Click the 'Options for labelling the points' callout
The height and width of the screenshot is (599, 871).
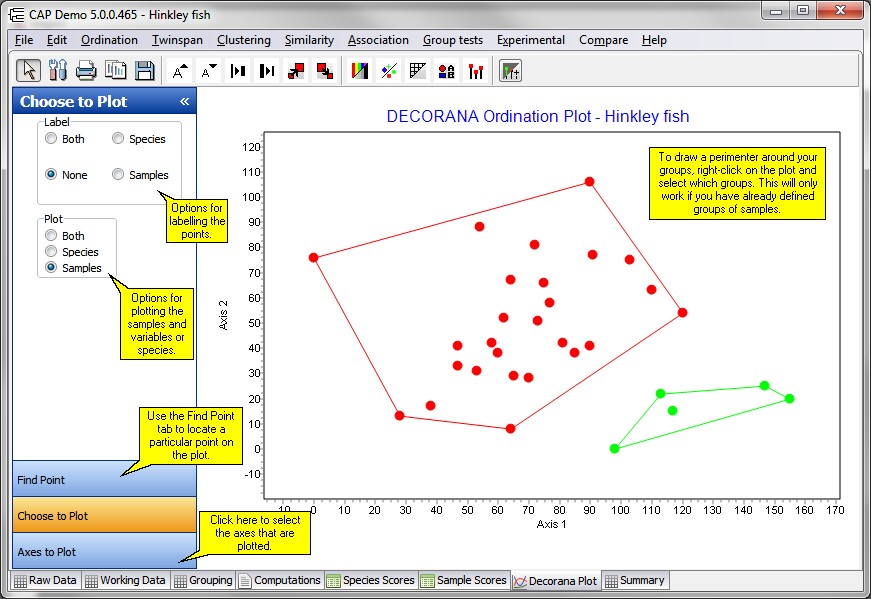pos(197,221)
